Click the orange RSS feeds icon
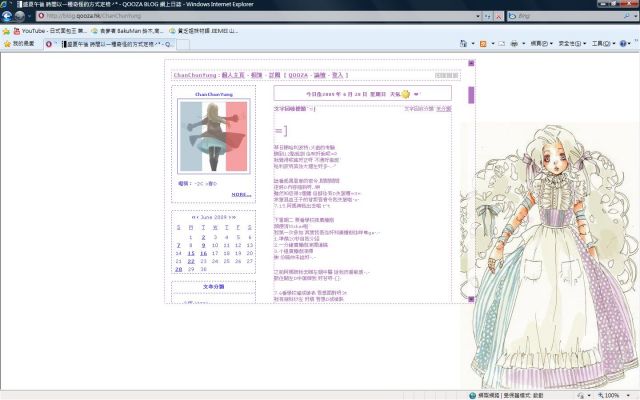Screen dimensions: 640x400 tap(483, 43)
